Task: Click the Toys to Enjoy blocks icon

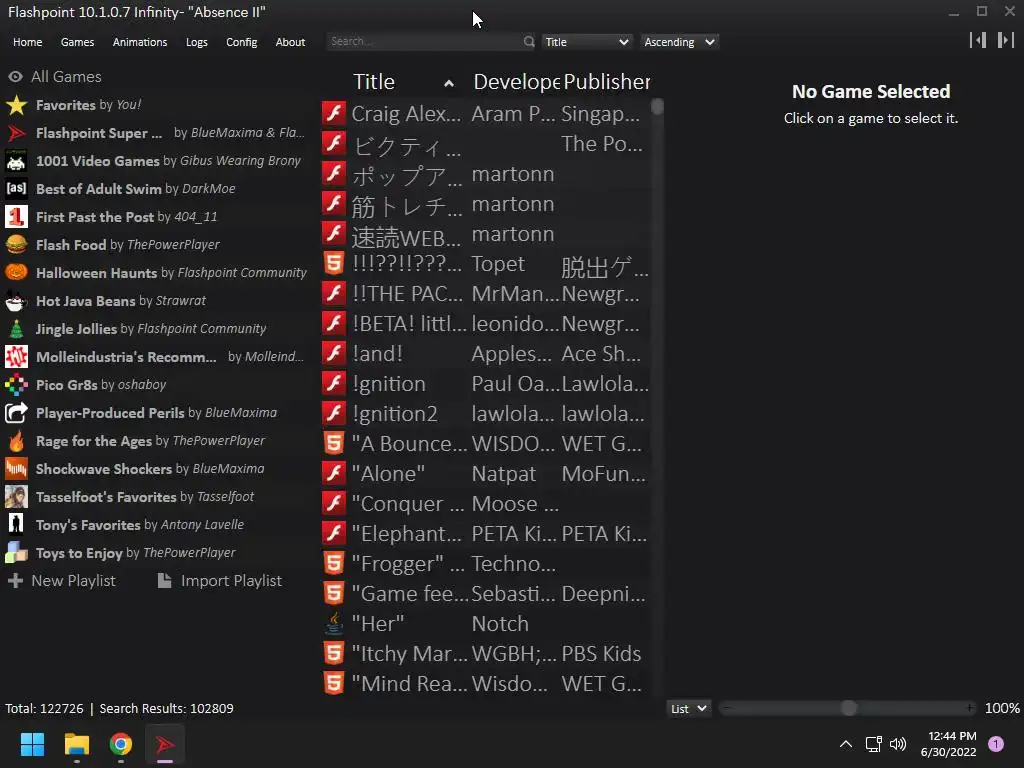Action: 16,552
